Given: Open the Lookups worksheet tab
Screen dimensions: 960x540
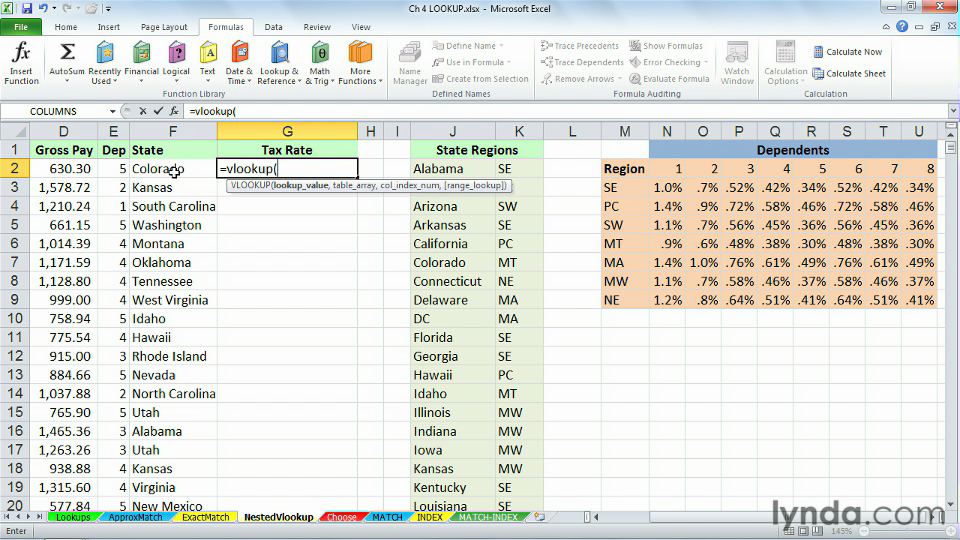Looking at the screenshot, I should point(73,517).
